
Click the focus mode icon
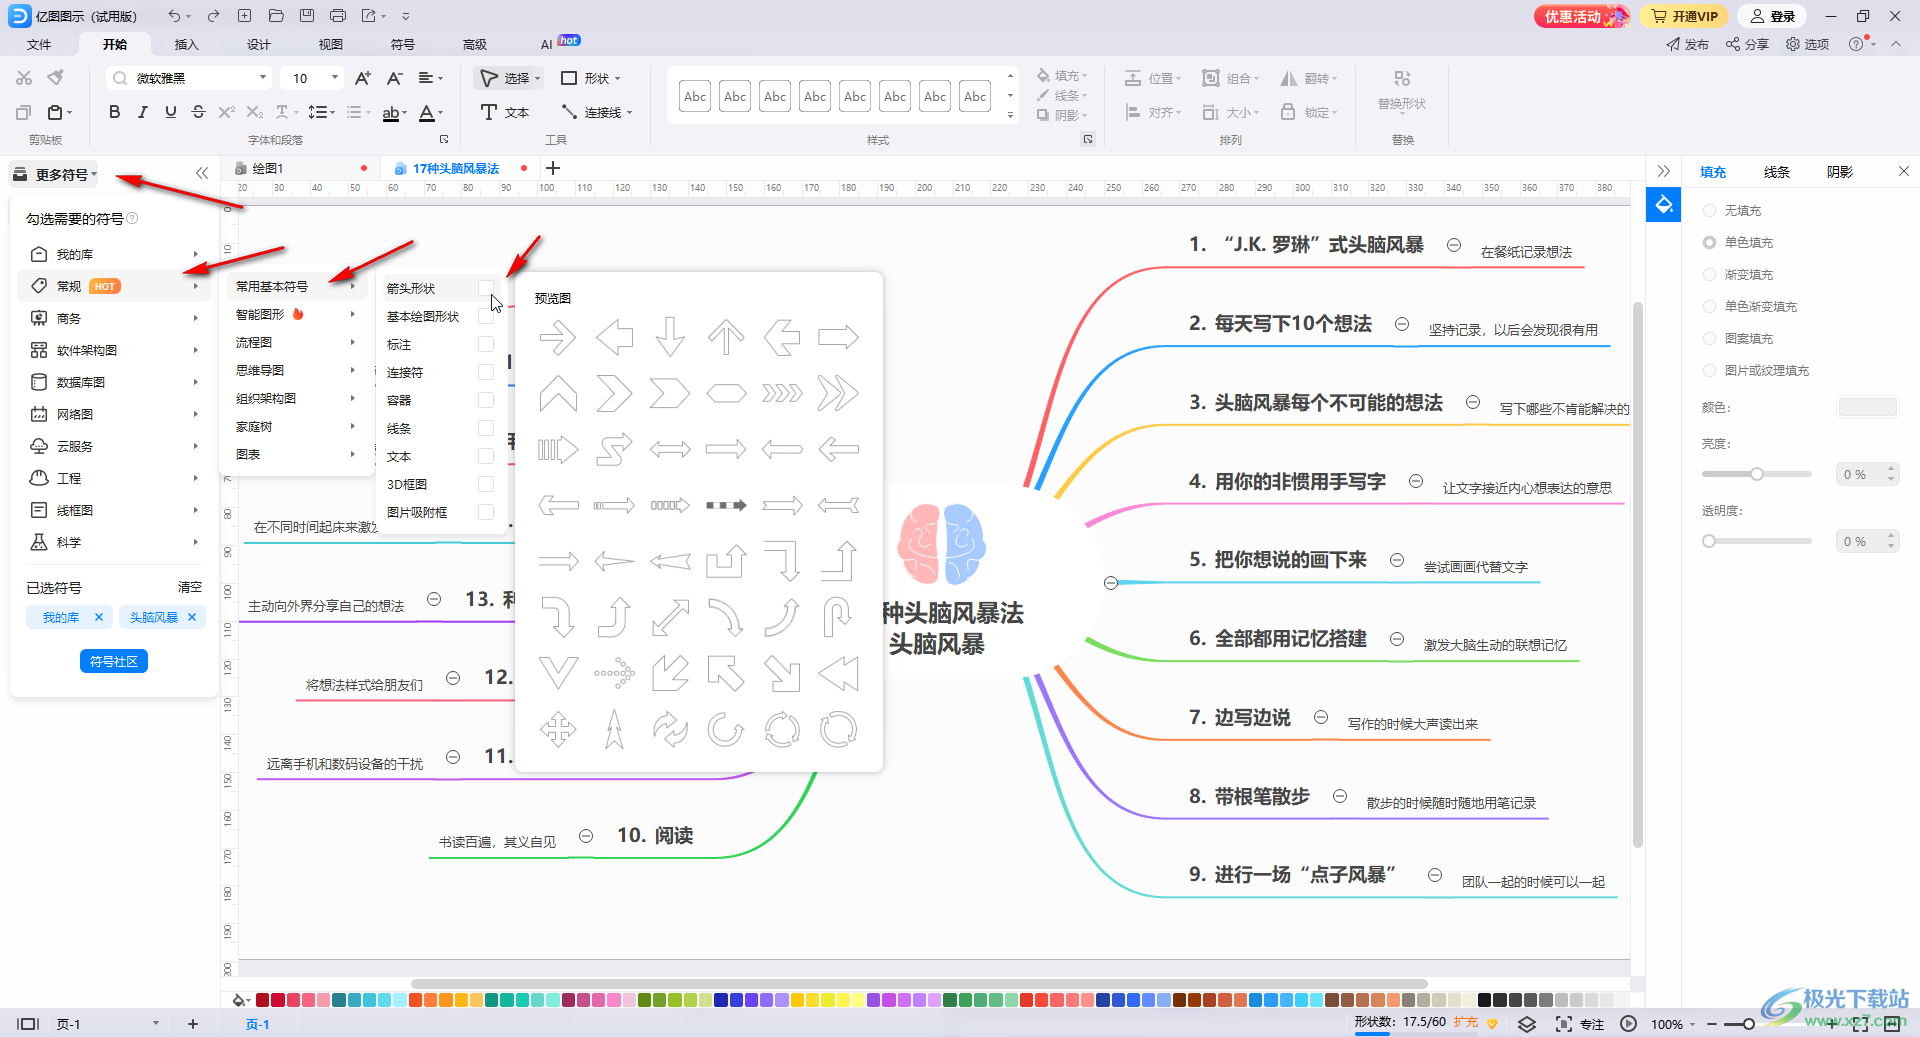click(x=1579, y=1024)
